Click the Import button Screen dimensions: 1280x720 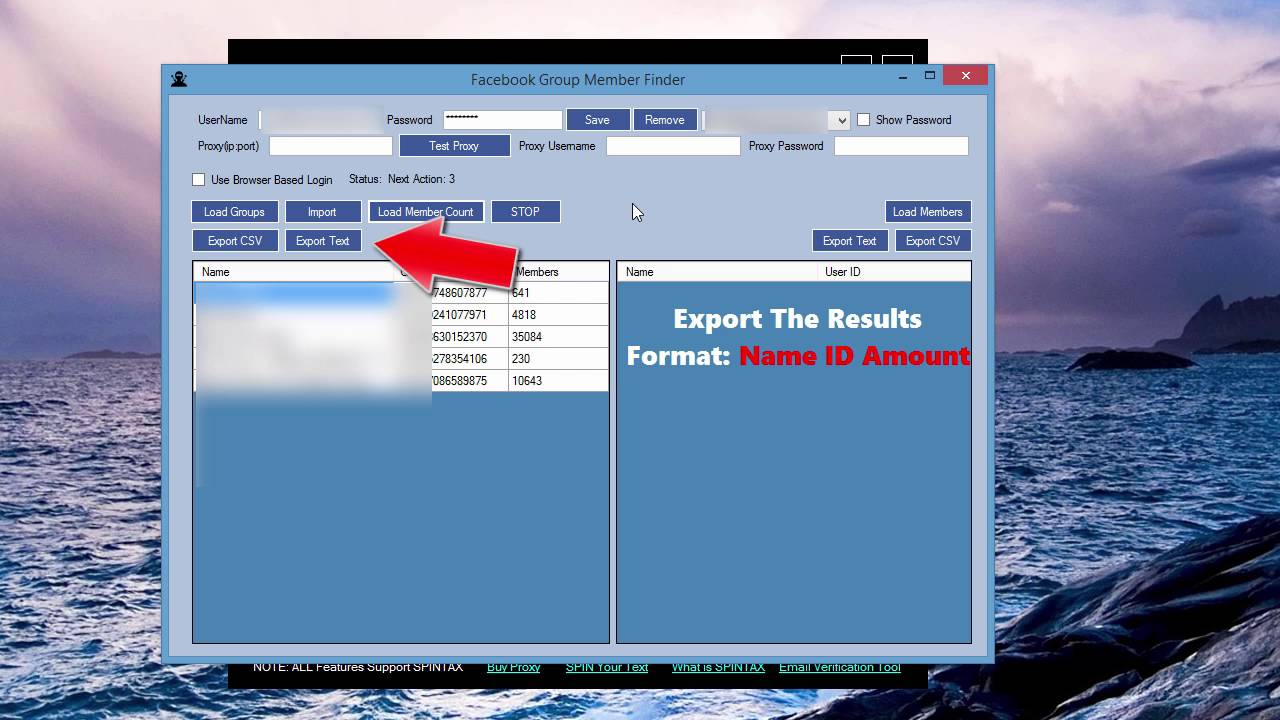pyautogui.click(x=323, y=212)
